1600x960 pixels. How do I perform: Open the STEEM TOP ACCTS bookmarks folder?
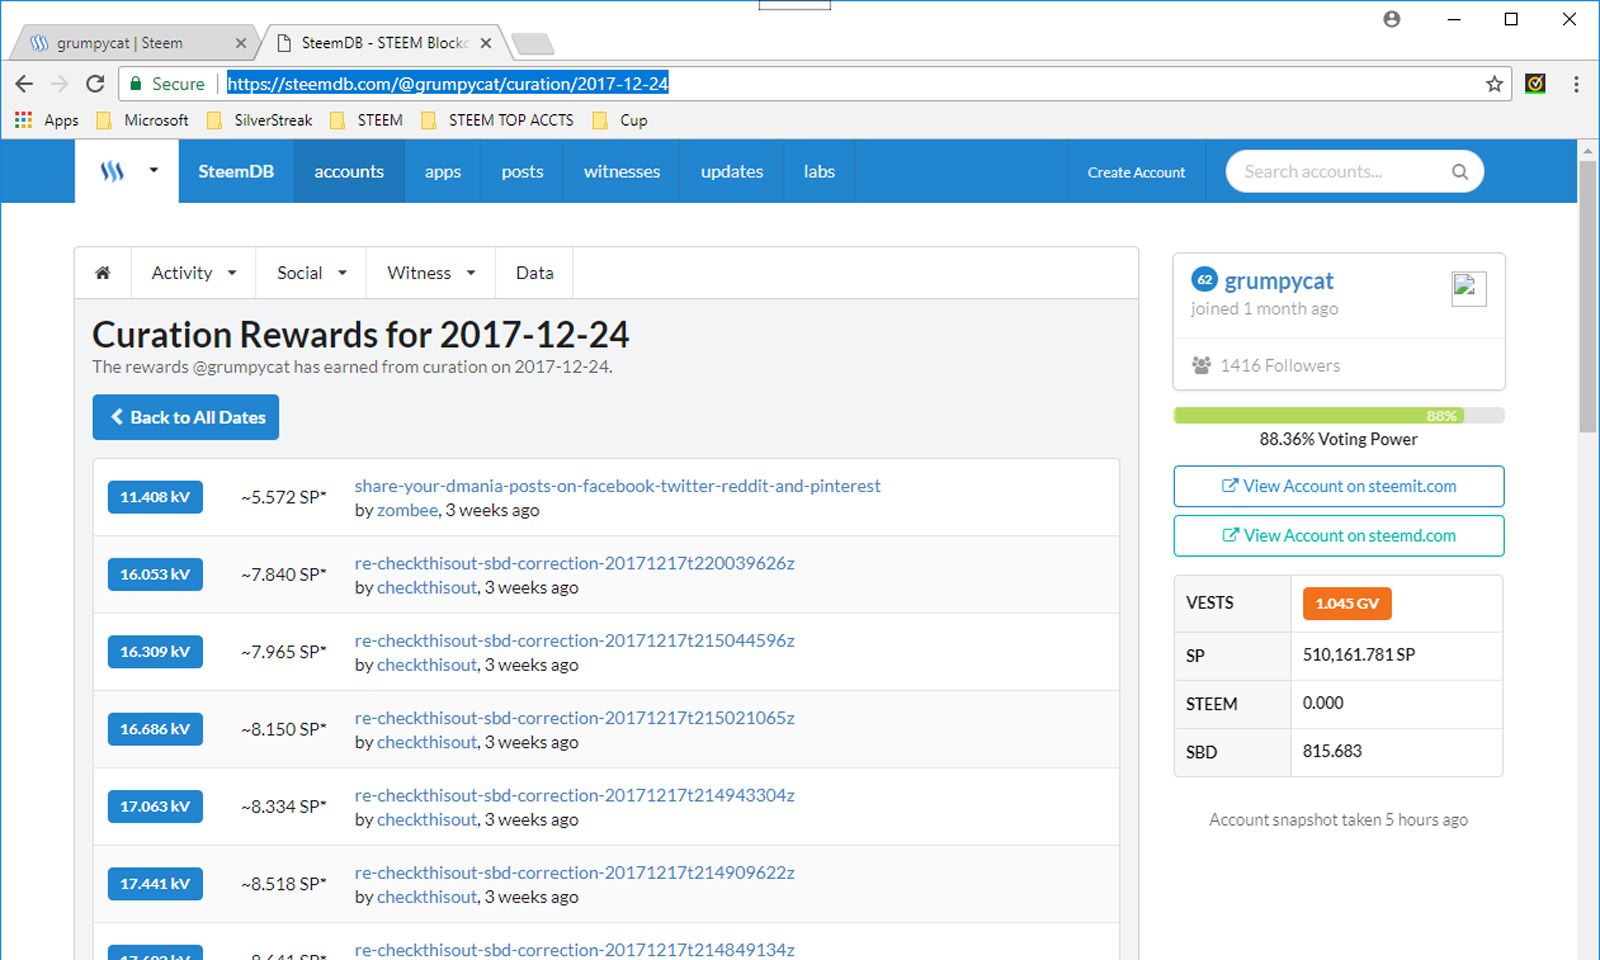(497, 120)
